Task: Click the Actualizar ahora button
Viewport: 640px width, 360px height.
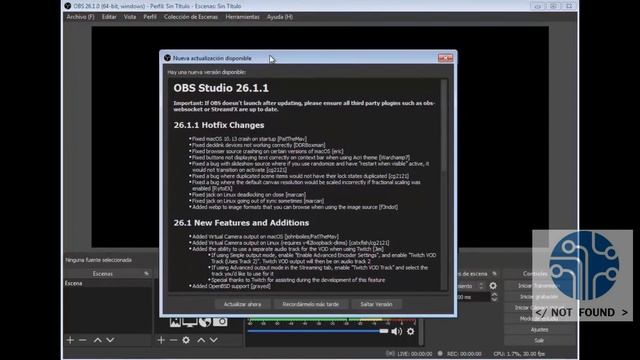Action: tap(242, 304)
